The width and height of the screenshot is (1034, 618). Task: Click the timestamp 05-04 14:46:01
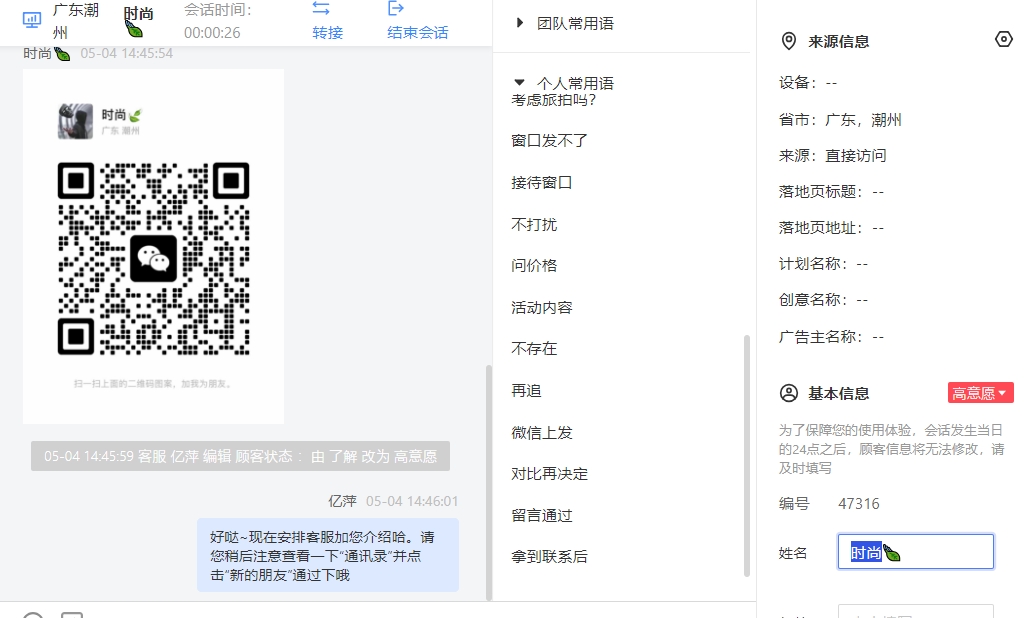tap(412, 501)
